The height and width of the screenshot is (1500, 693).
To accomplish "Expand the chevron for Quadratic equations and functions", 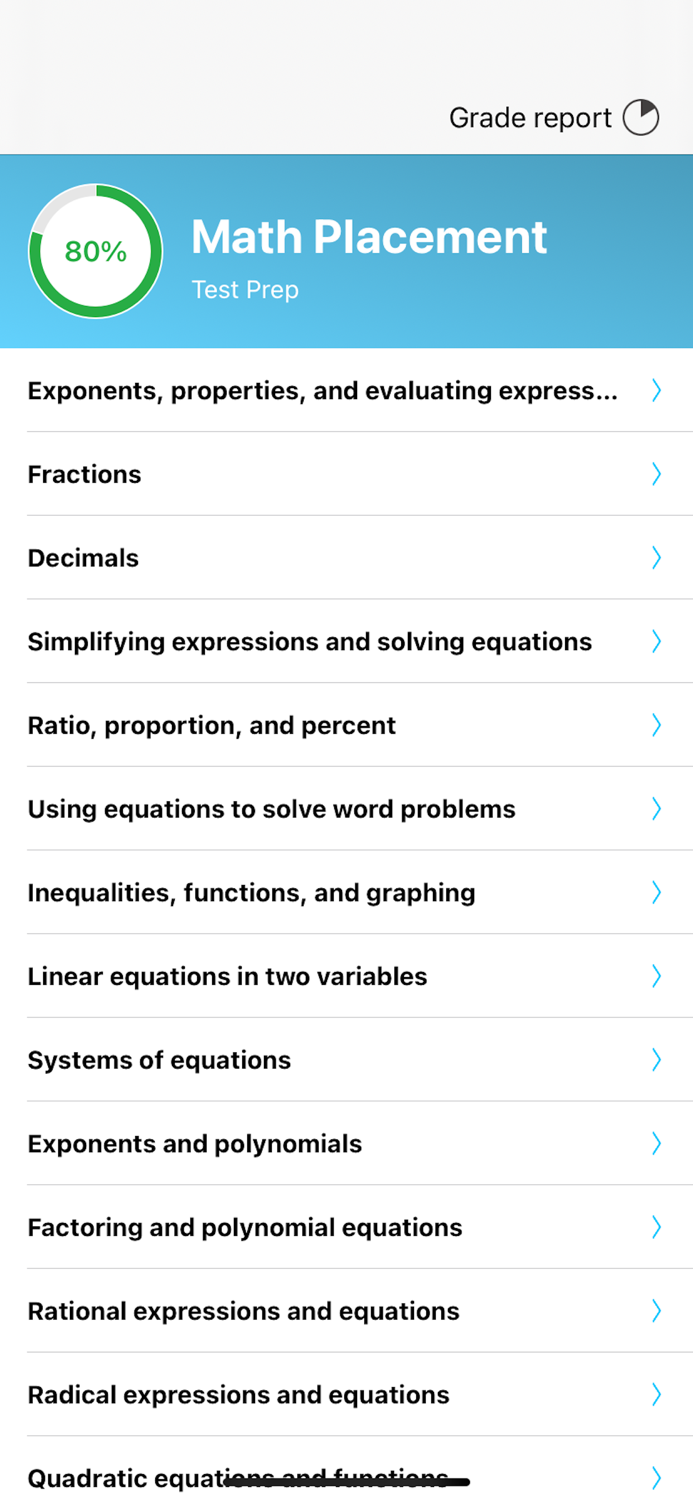I will (x=656, y=1478).
